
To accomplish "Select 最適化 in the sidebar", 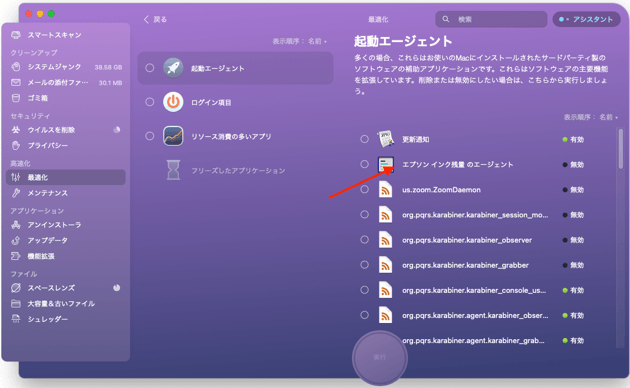I will [66, 177].
